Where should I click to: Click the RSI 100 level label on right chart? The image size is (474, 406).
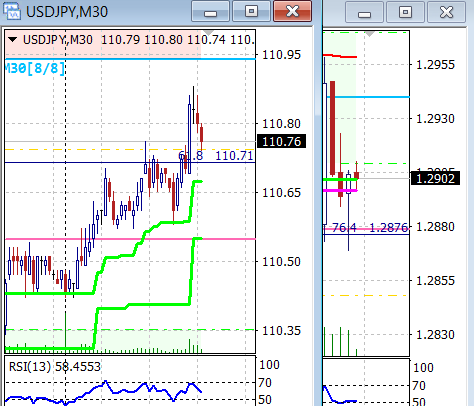coord(423,368)
